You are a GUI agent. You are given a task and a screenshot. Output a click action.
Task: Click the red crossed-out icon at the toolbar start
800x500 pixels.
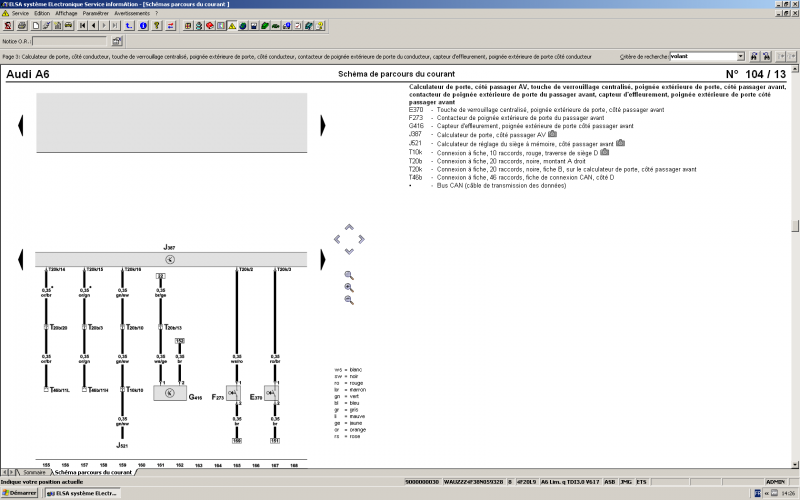[x=8, y=26]
